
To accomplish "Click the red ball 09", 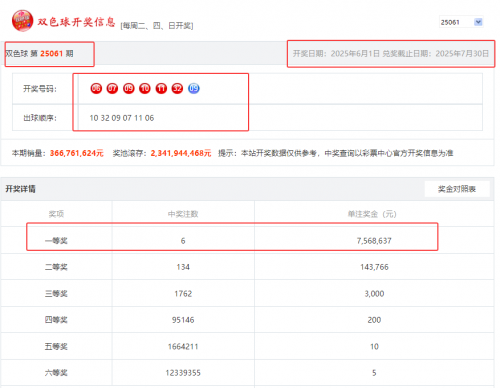I will click(129, 88).
